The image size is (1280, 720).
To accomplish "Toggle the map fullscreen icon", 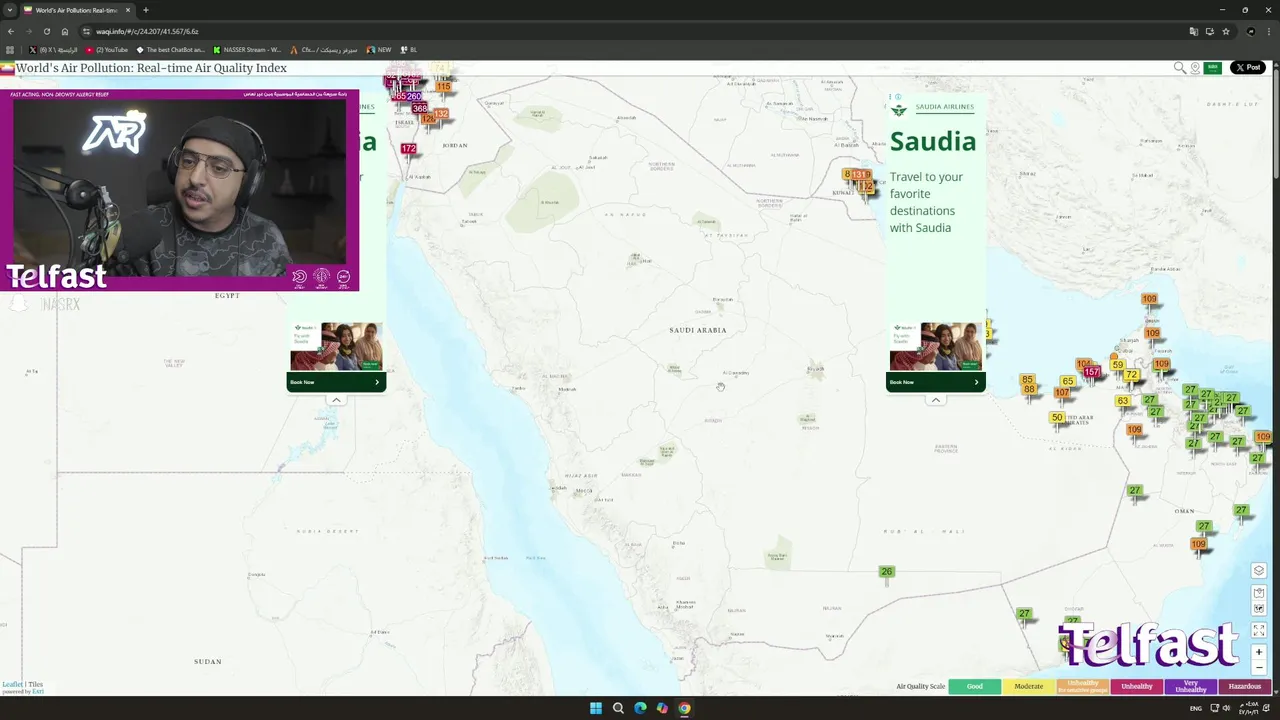I will [x=1259, y=630].
